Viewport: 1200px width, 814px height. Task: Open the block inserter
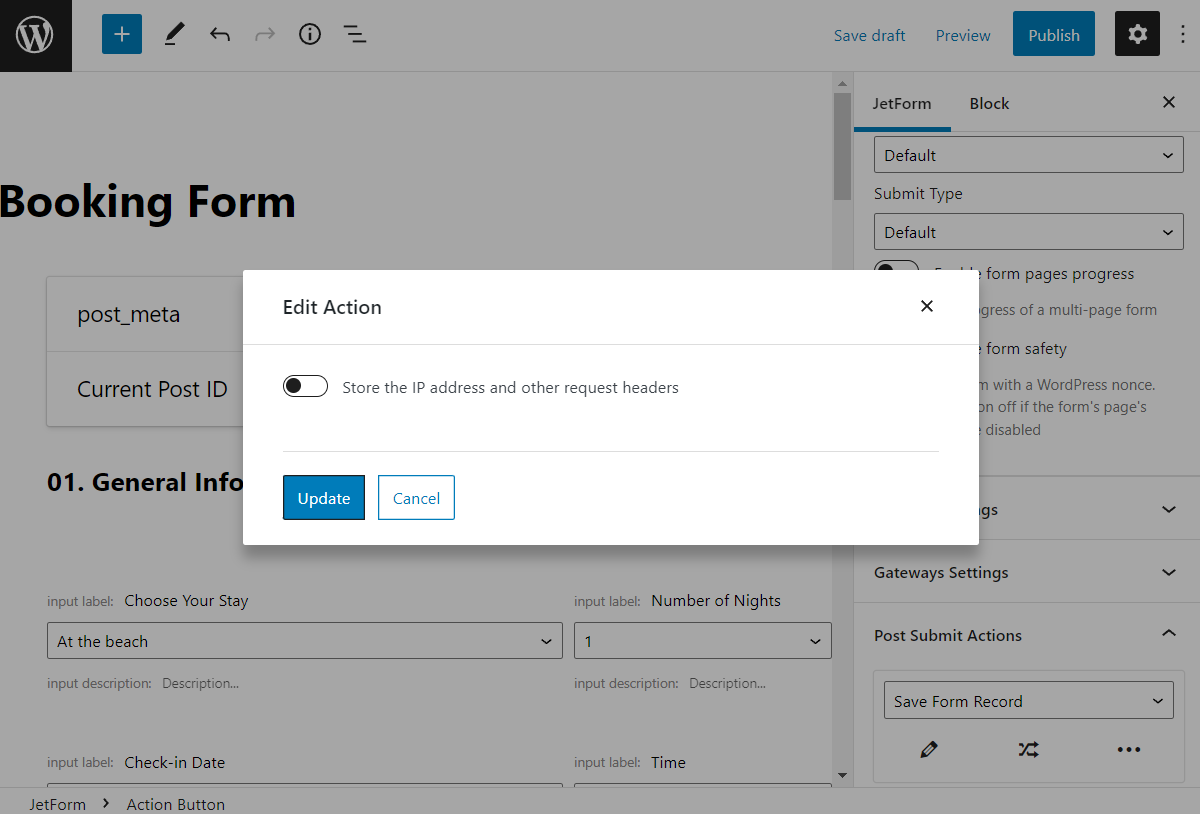121,33
